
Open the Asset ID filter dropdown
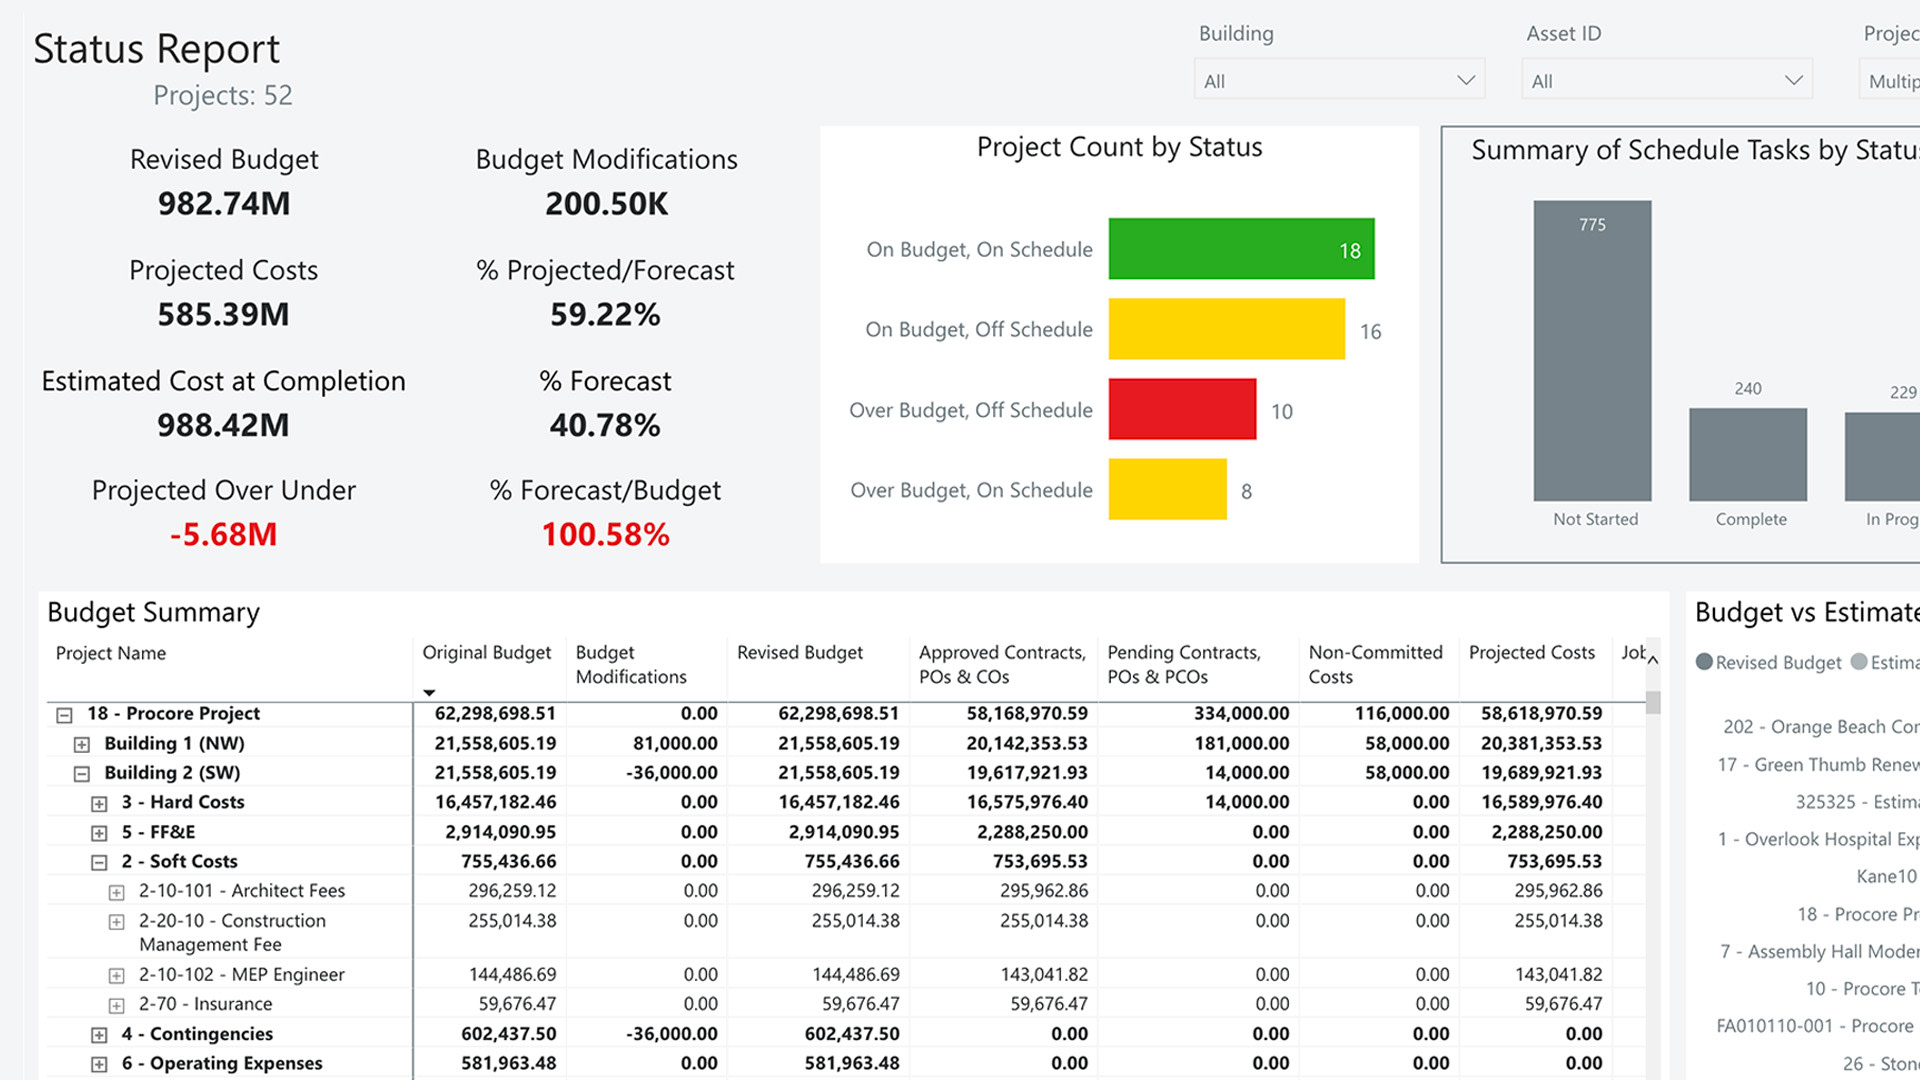1665,79
